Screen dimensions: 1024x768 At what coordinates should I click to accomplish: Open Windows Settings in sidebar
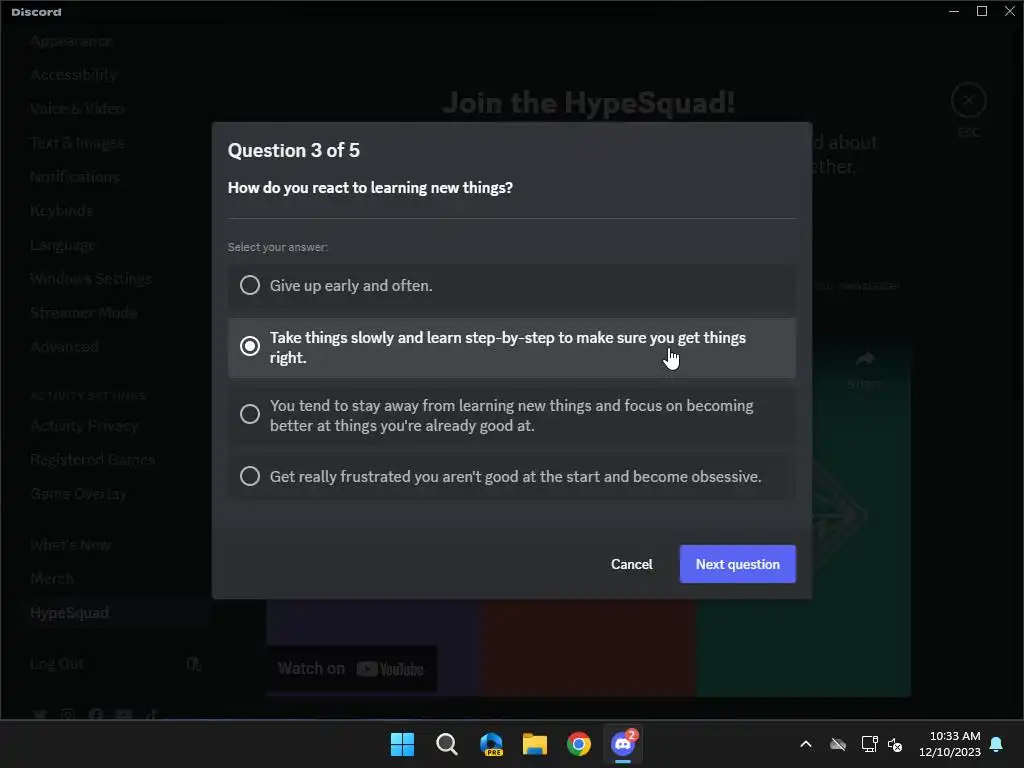point(91,279)
